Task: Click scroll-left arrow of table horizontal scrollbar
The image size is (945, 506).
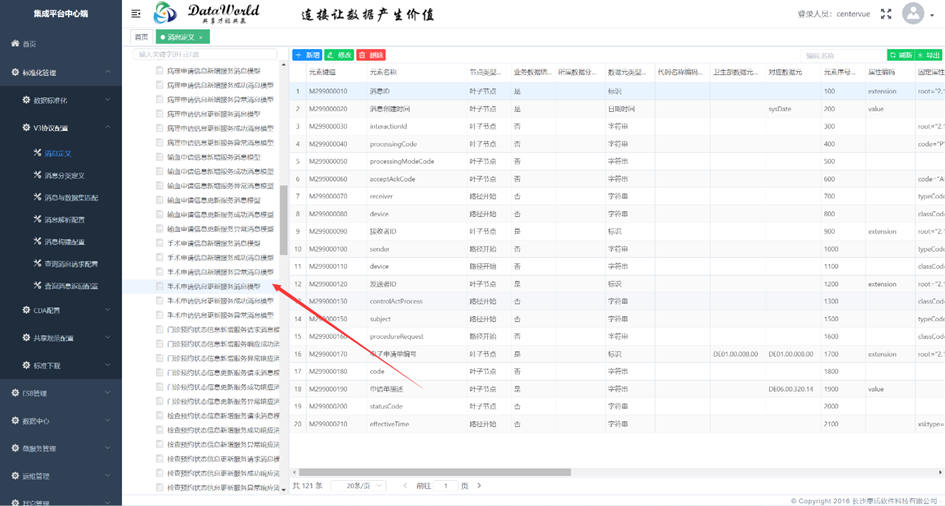Action: [x=295, y=472]
